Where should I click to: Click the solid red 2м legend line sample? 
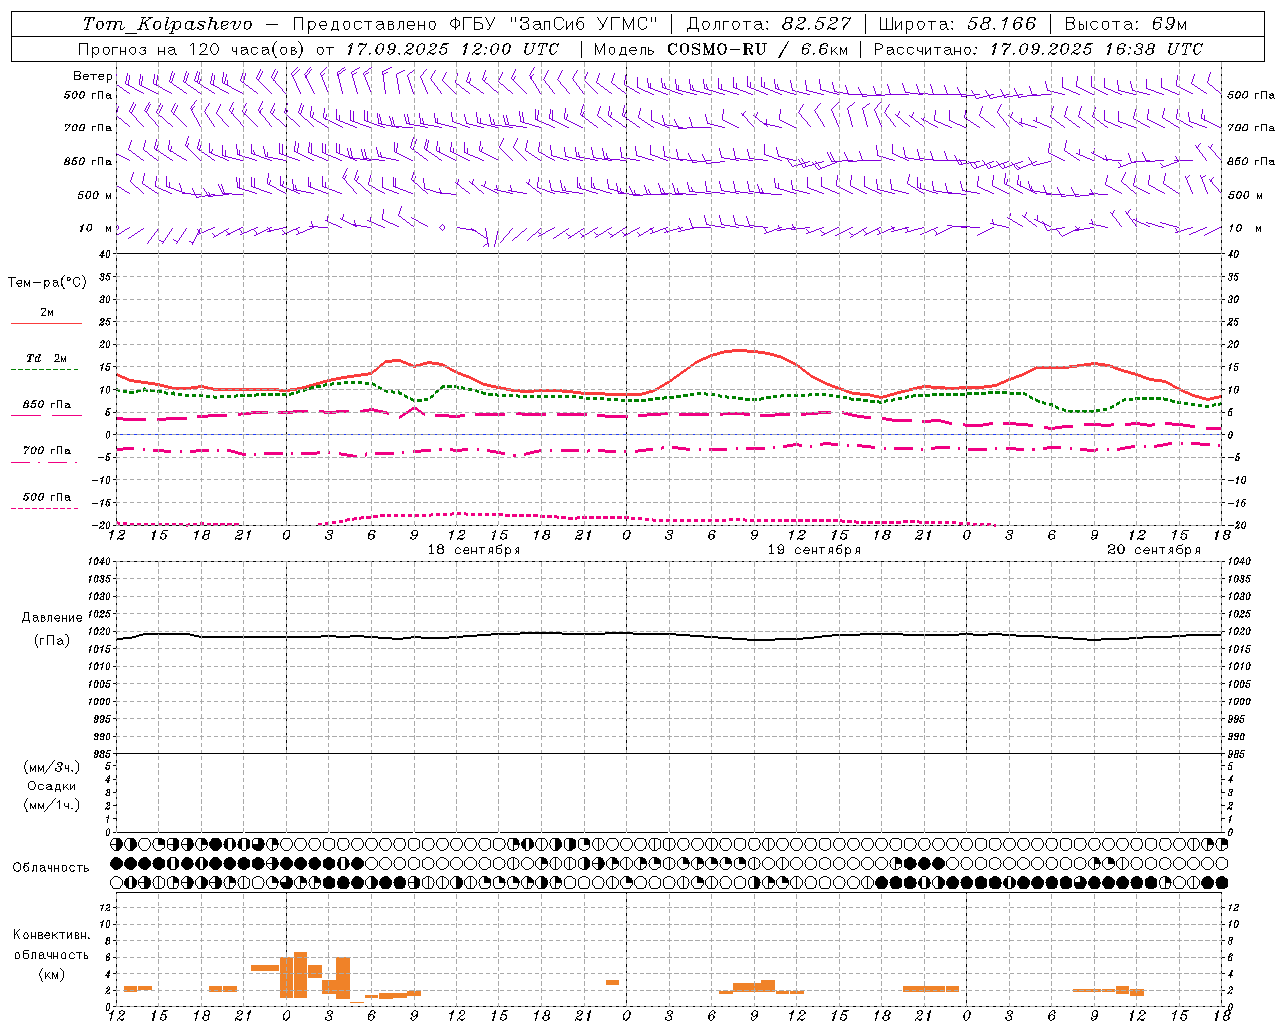[46, 323]
